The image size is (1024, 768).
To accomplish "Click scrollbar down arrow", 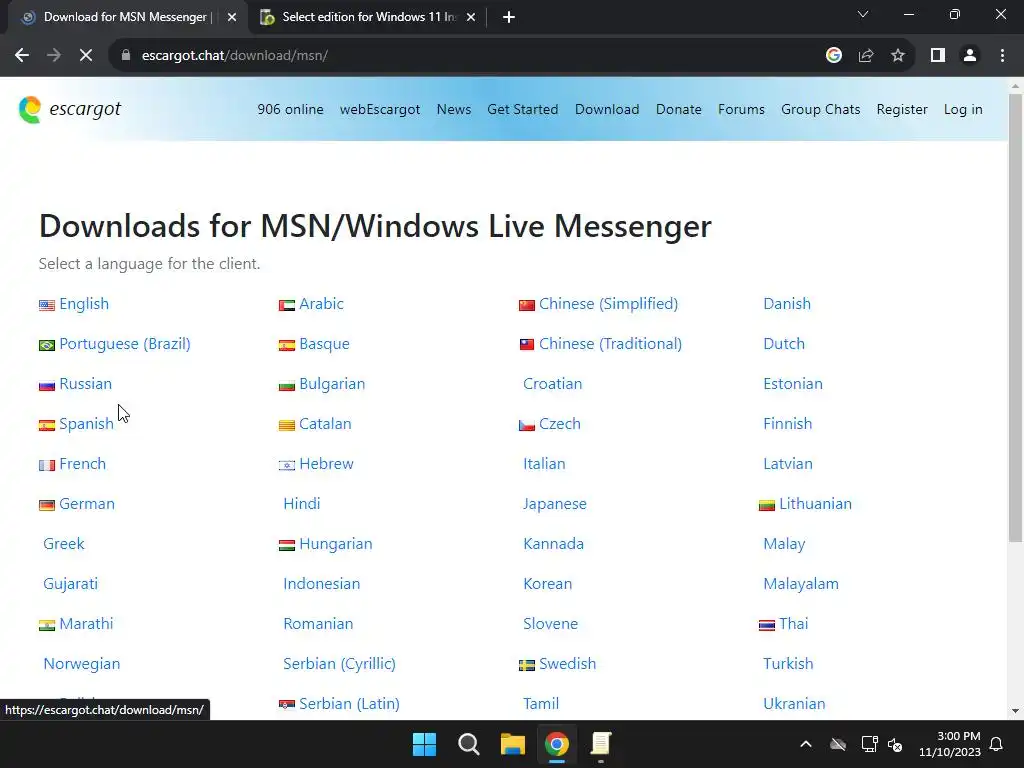I will 1016,711.
